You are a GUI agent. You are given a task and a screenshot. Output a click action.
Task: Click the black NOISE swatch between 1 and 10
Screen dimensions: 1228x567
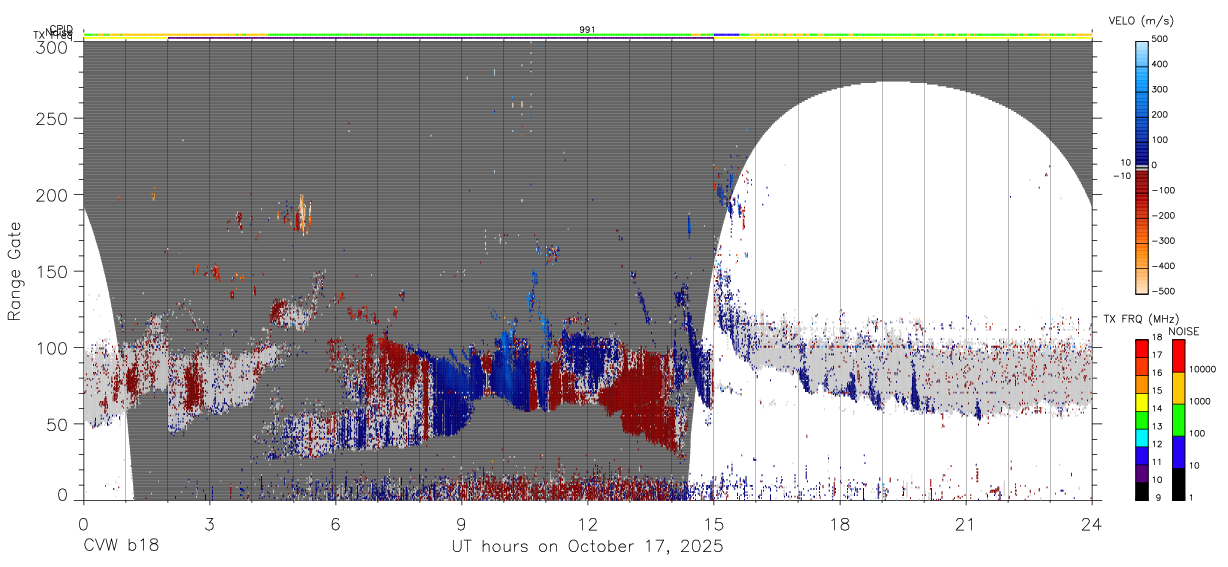point(1177,484)
